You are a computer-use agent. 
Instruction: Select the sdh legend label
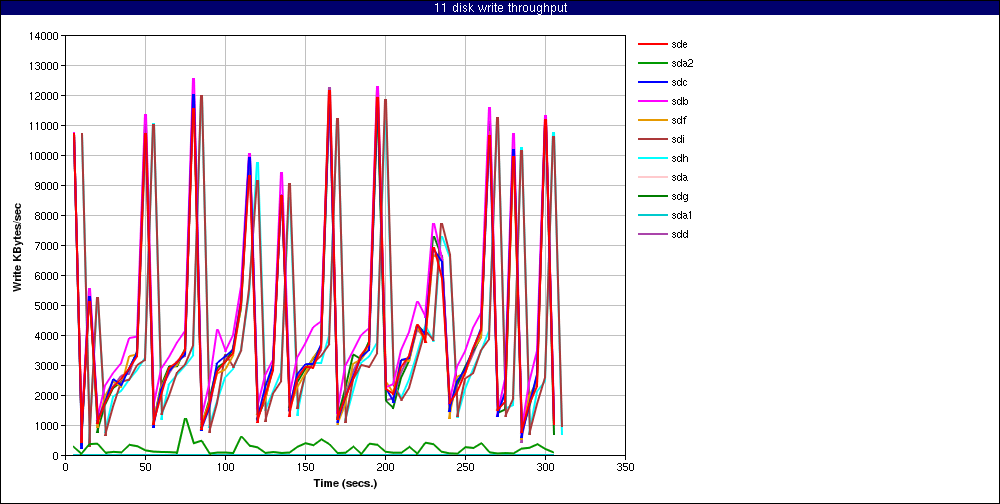point(679,158)
